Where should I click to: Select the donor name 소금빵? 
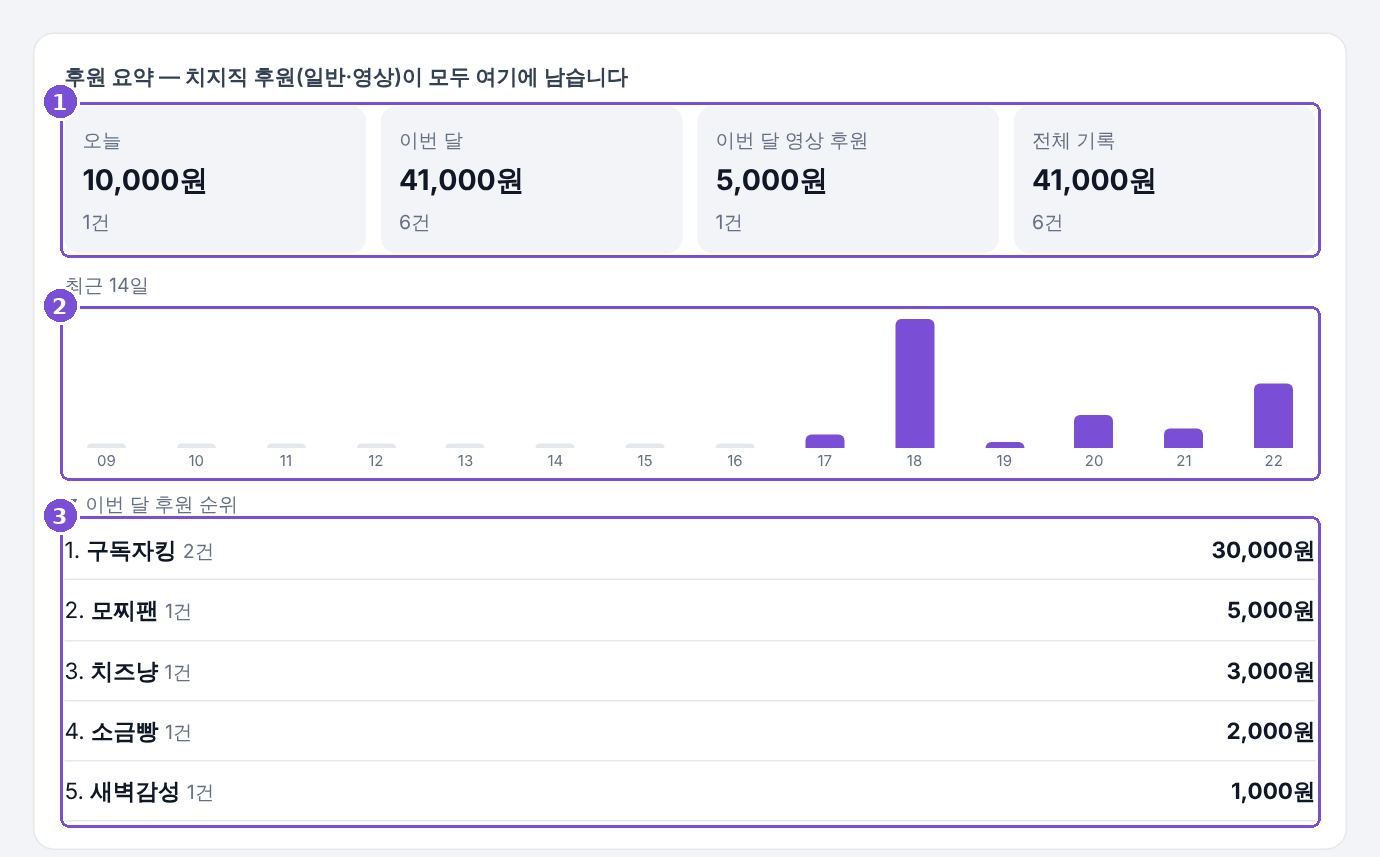pyautogui.click(x=124, y=732)
